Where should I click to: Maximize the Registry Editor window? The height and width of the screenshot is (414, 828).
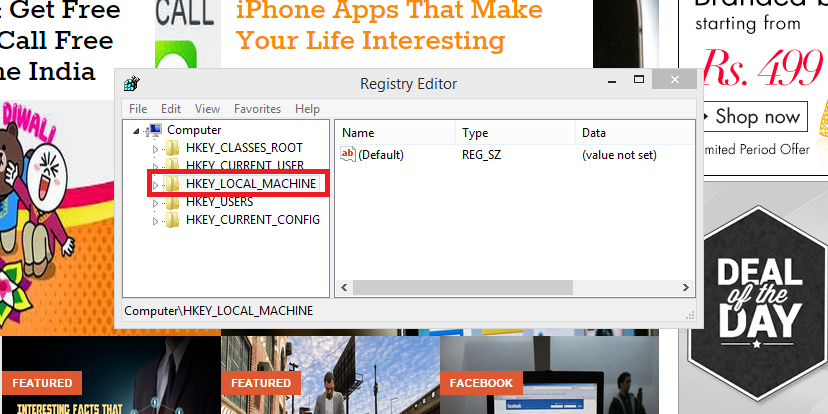tap(639, 80)
